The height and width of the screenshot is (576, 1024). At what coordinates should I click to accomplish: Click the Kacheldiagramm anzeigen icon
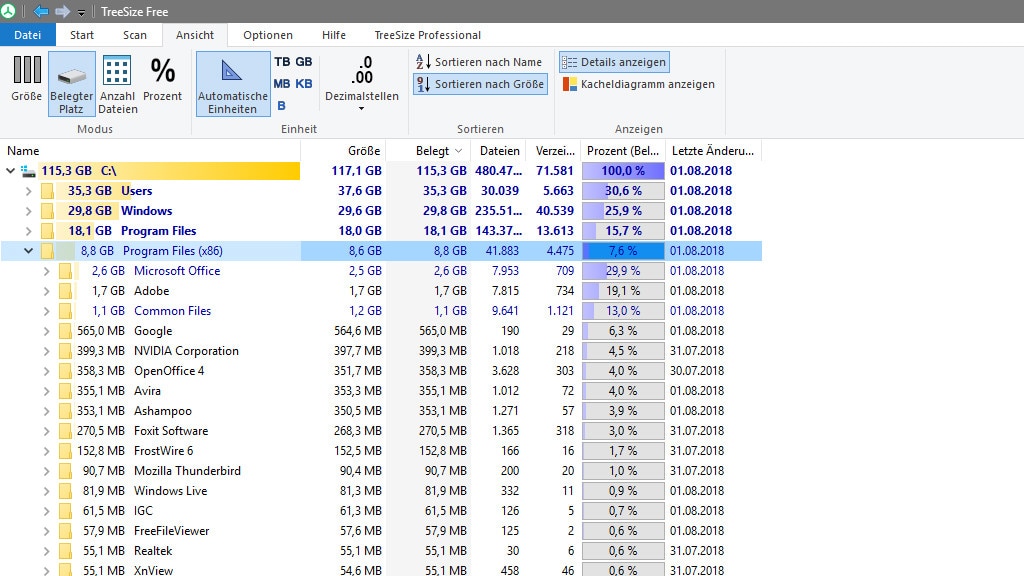tap(569, 85)
